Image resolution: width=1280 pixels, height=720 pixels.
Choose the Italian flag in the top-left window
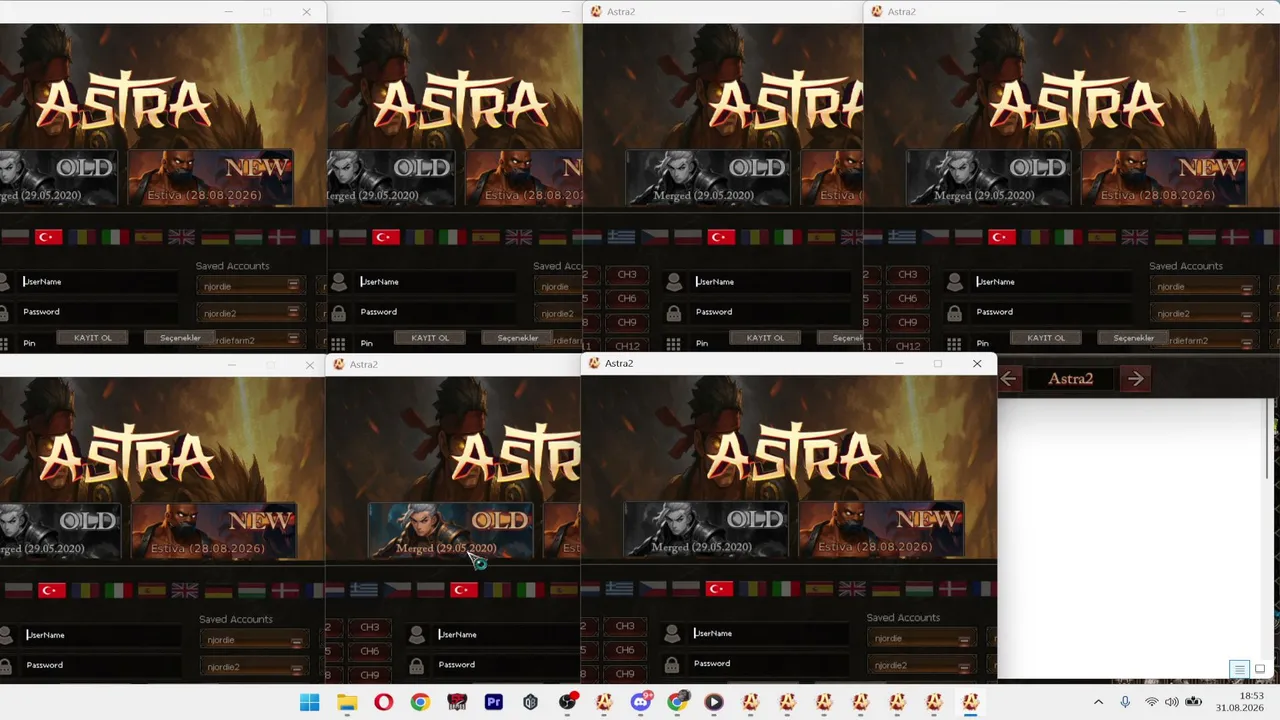[x=115, y=237]
